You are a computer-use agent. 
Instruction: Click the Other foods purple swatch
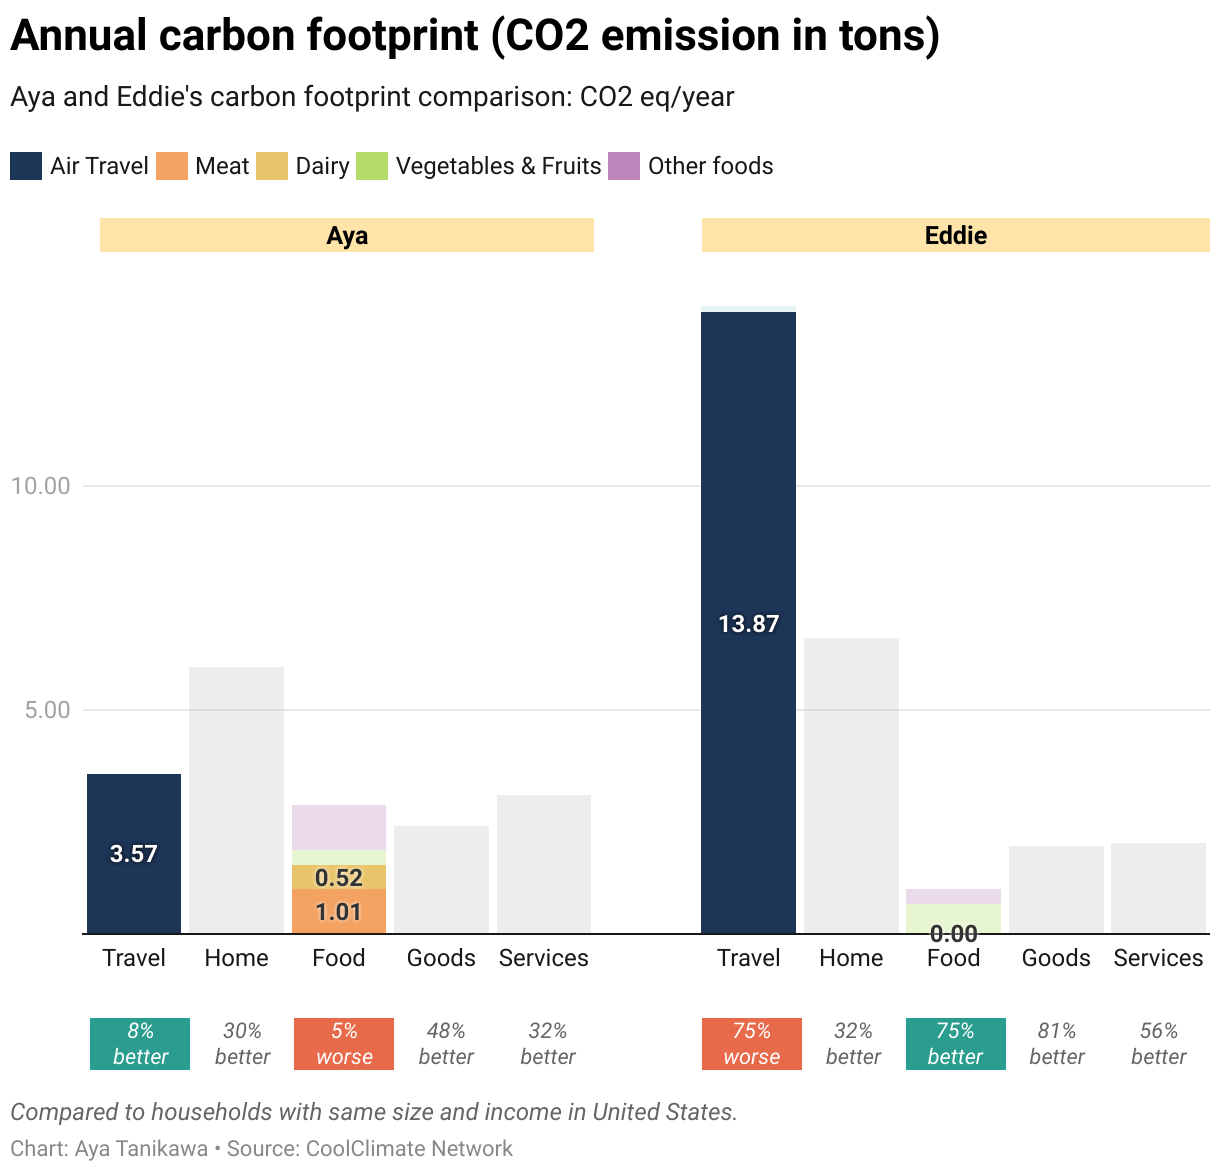tap(624, 166)
